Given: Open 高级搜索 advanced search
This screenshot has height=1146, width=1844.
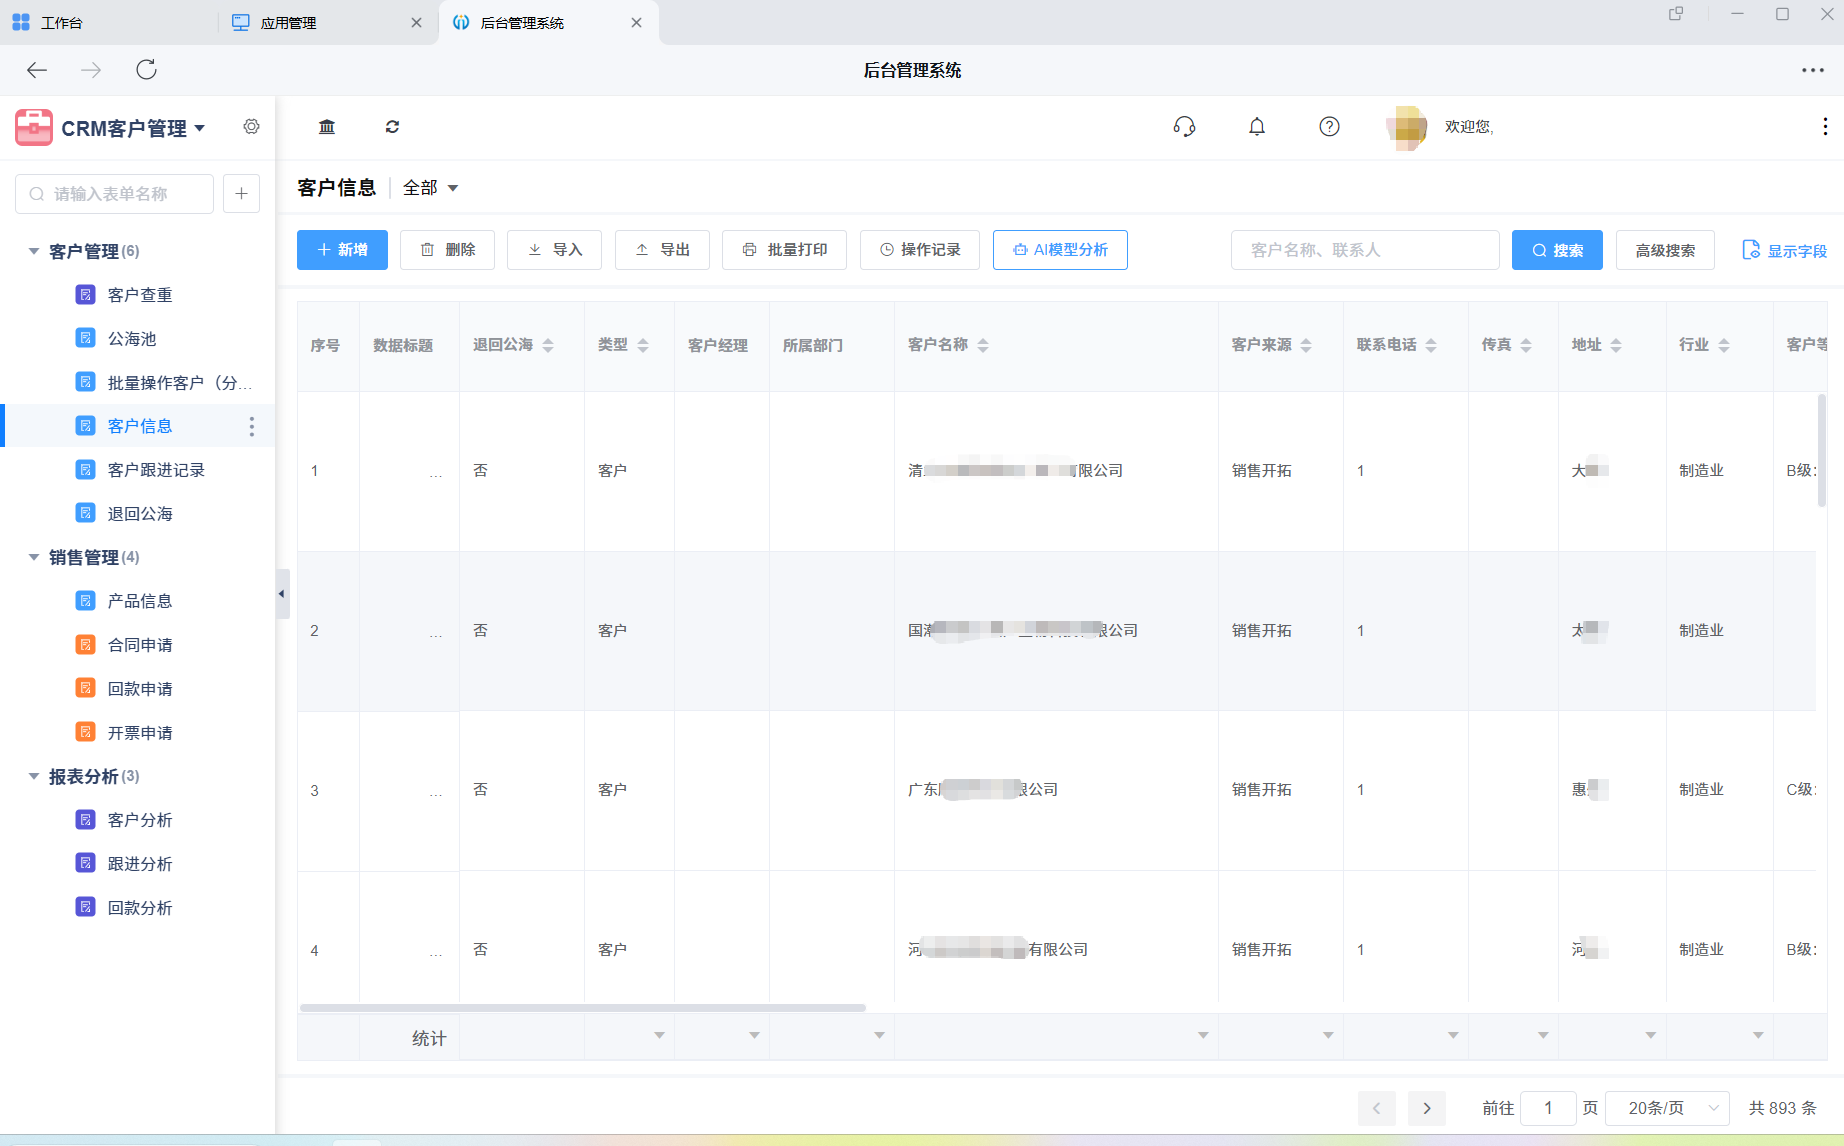Looking at the screenshot, I should coord(1665,250).
